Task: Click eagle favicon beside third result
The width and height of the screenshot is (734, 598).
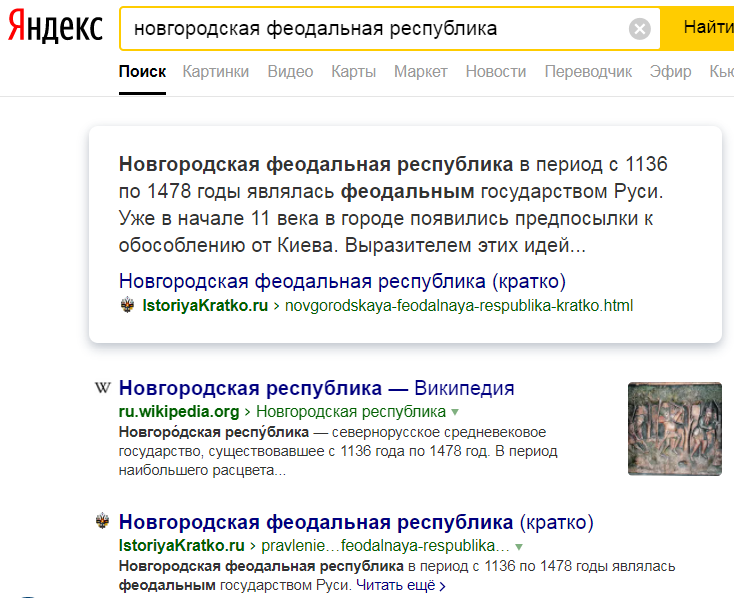Action: pyautogui.click(x=103, y=521)
